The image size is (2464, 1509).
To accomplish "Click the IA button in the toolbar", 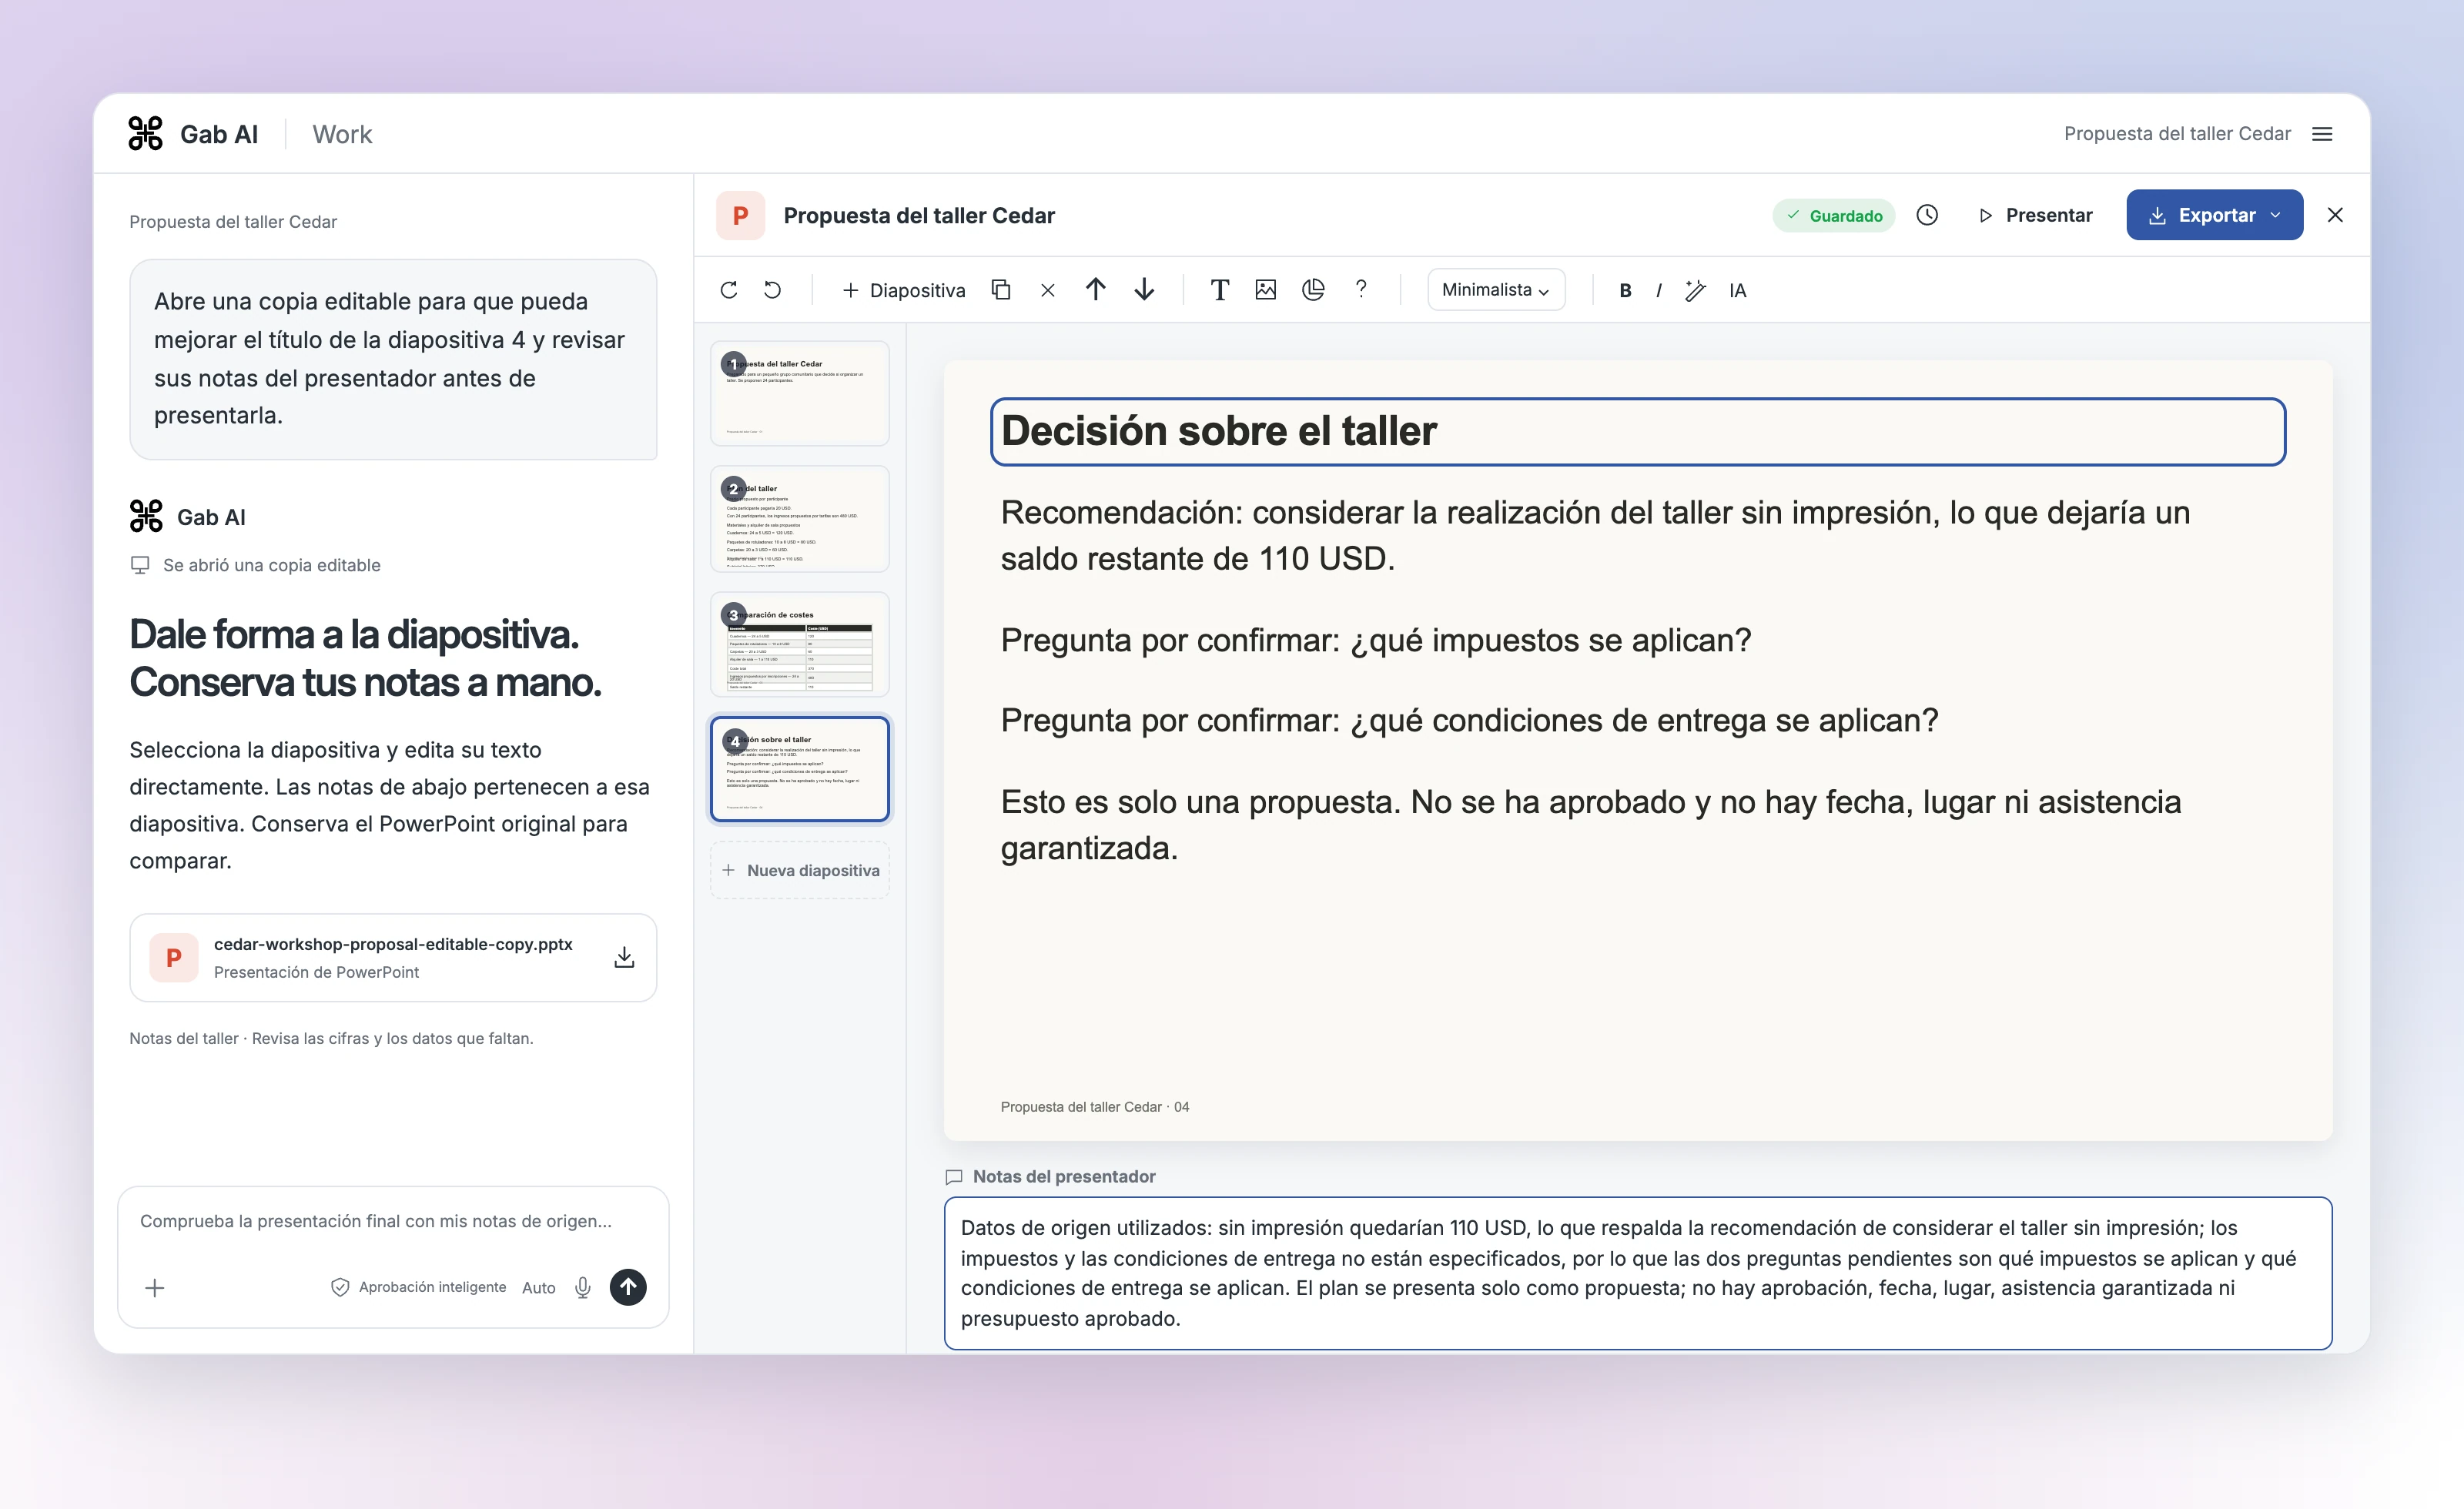I will click(x=1738, y=291).
